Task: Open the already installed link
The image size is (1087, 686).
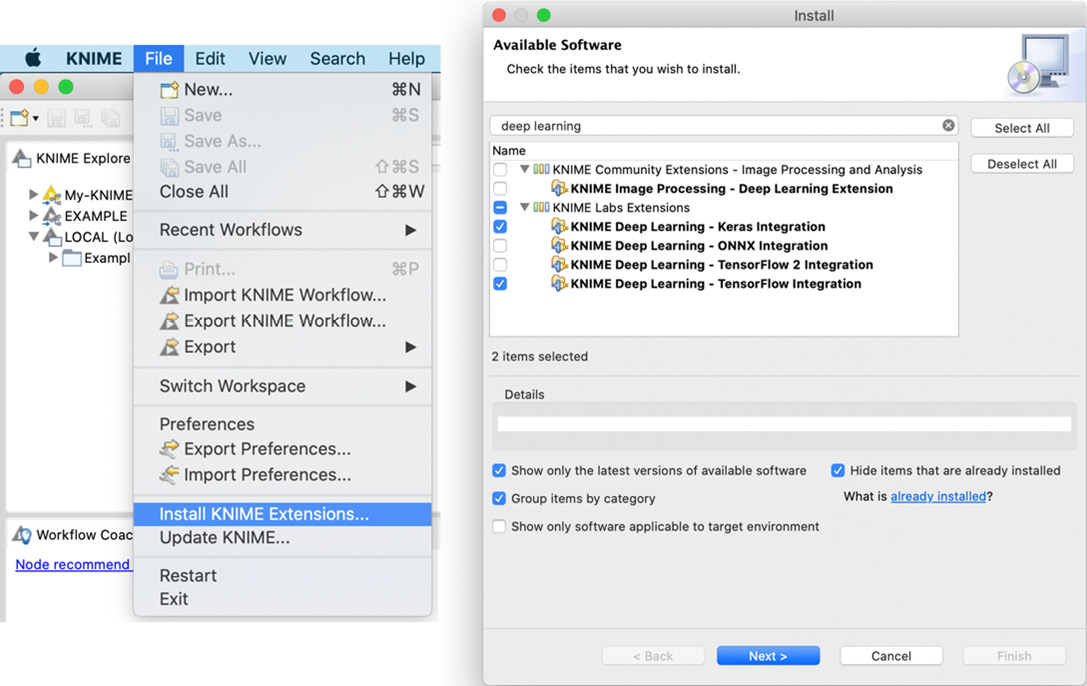Action: (938, 496)
